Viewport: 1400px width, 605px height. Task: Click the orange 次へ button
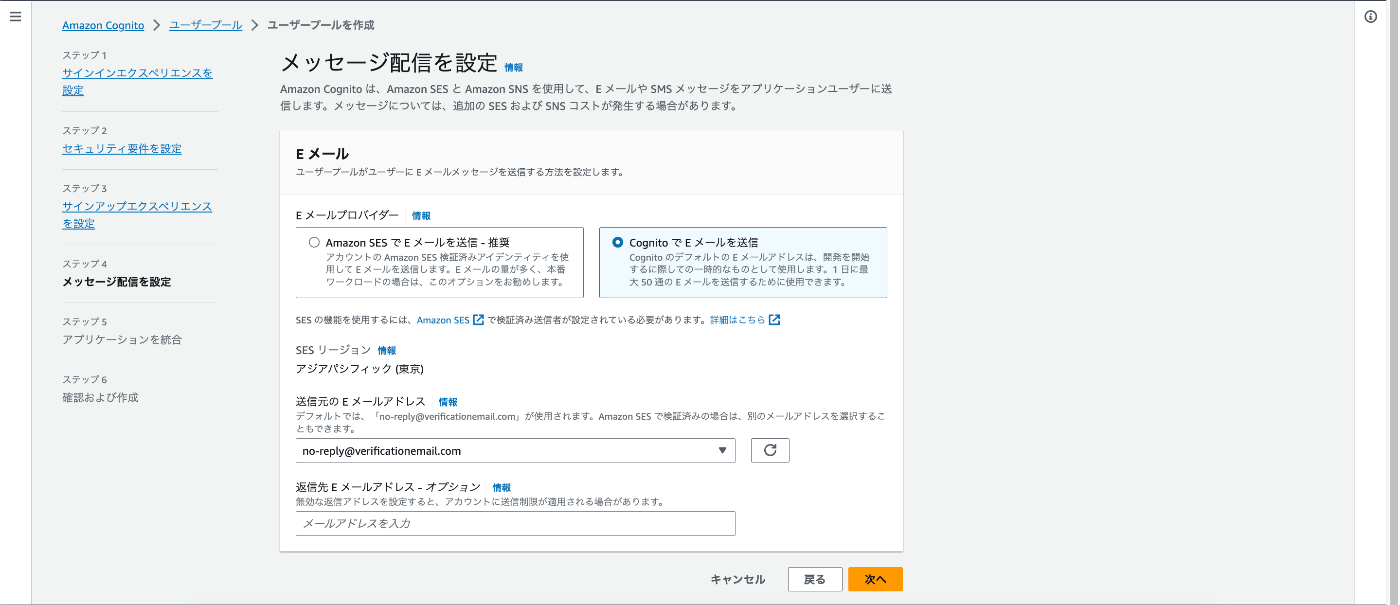coord(876,579)
